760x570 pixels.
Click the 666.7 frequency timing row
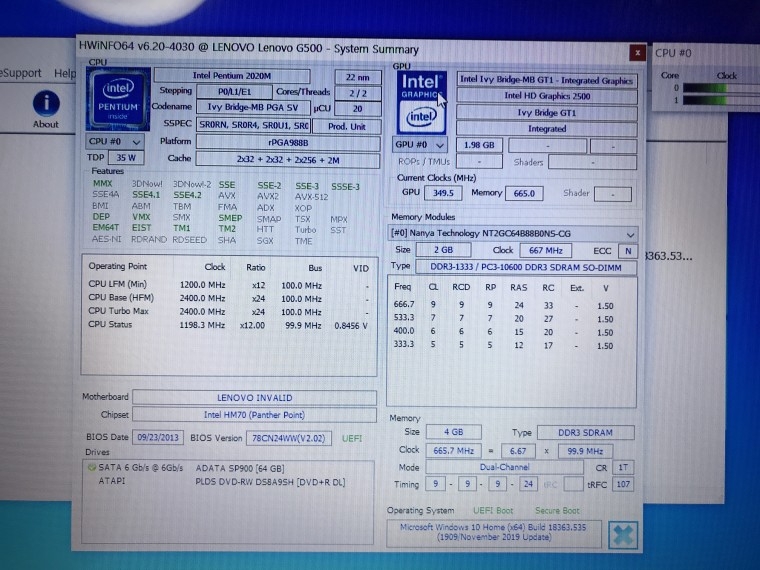pos(504,305)
